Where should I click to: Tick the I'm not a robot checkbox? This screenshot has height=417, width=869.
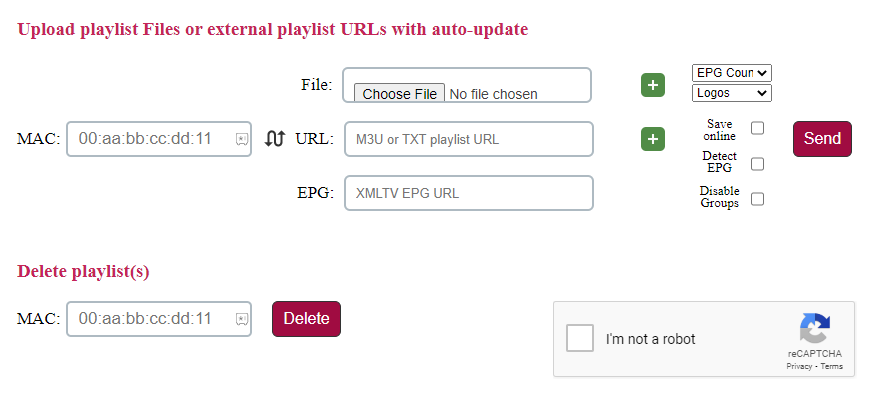[580, 338]
